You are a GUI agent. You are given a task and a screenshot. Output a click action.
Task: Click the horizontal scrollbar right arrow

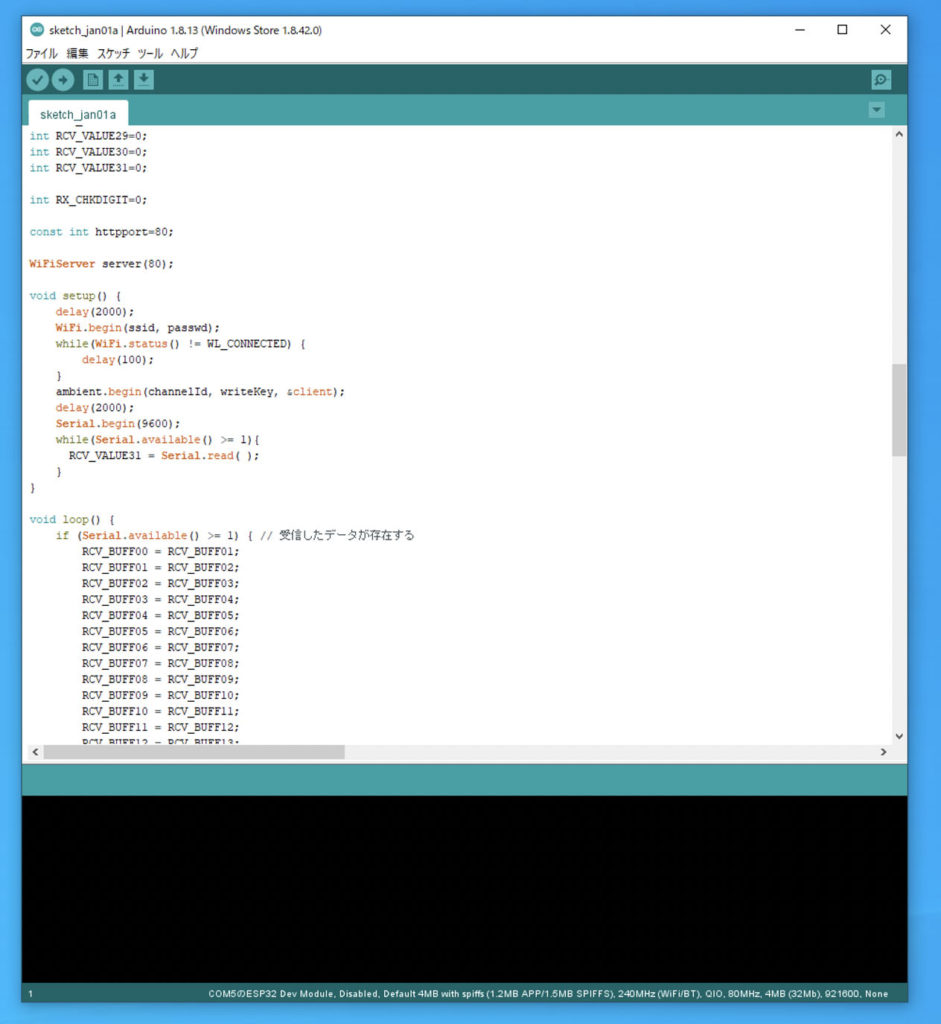tap(884, 752)
